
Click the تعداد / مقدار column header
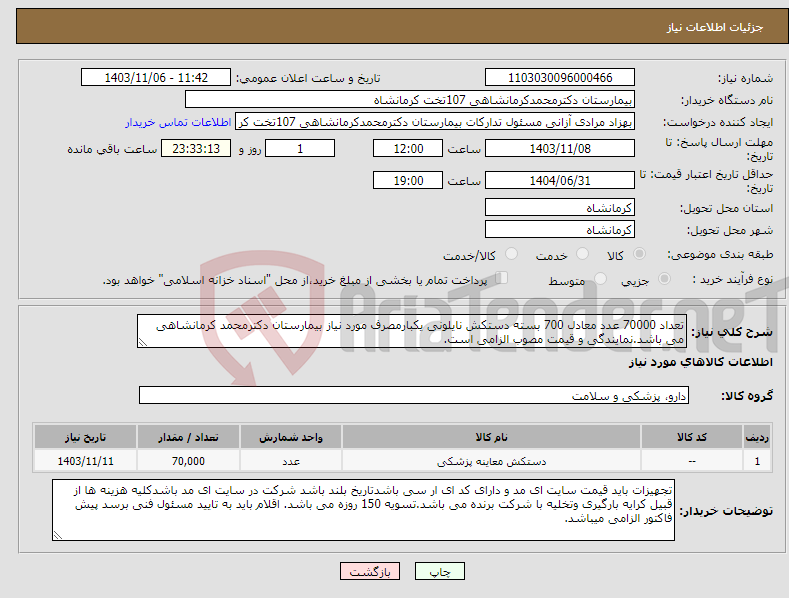(188, 437)
